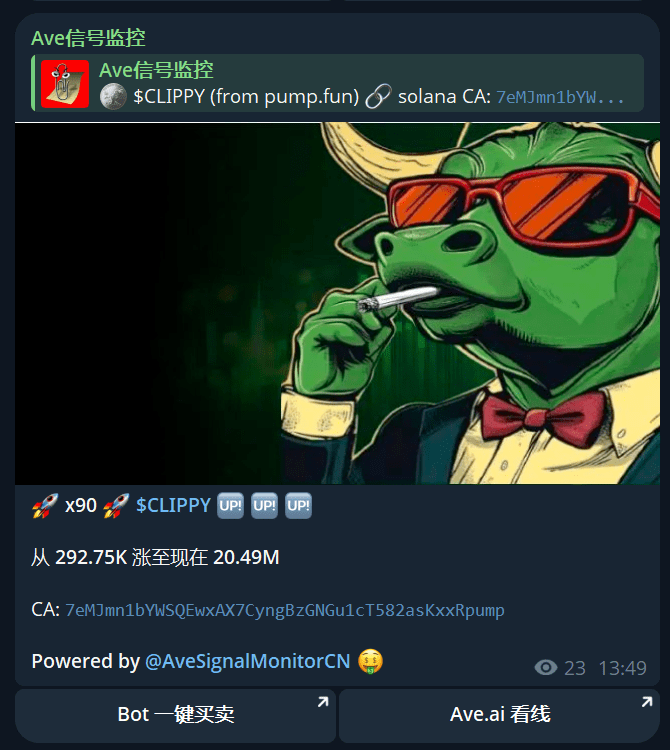Click the money-mouth face emoji
This screenshot has width=670, height=750.
pyautogui.click(x=370, y=662)
